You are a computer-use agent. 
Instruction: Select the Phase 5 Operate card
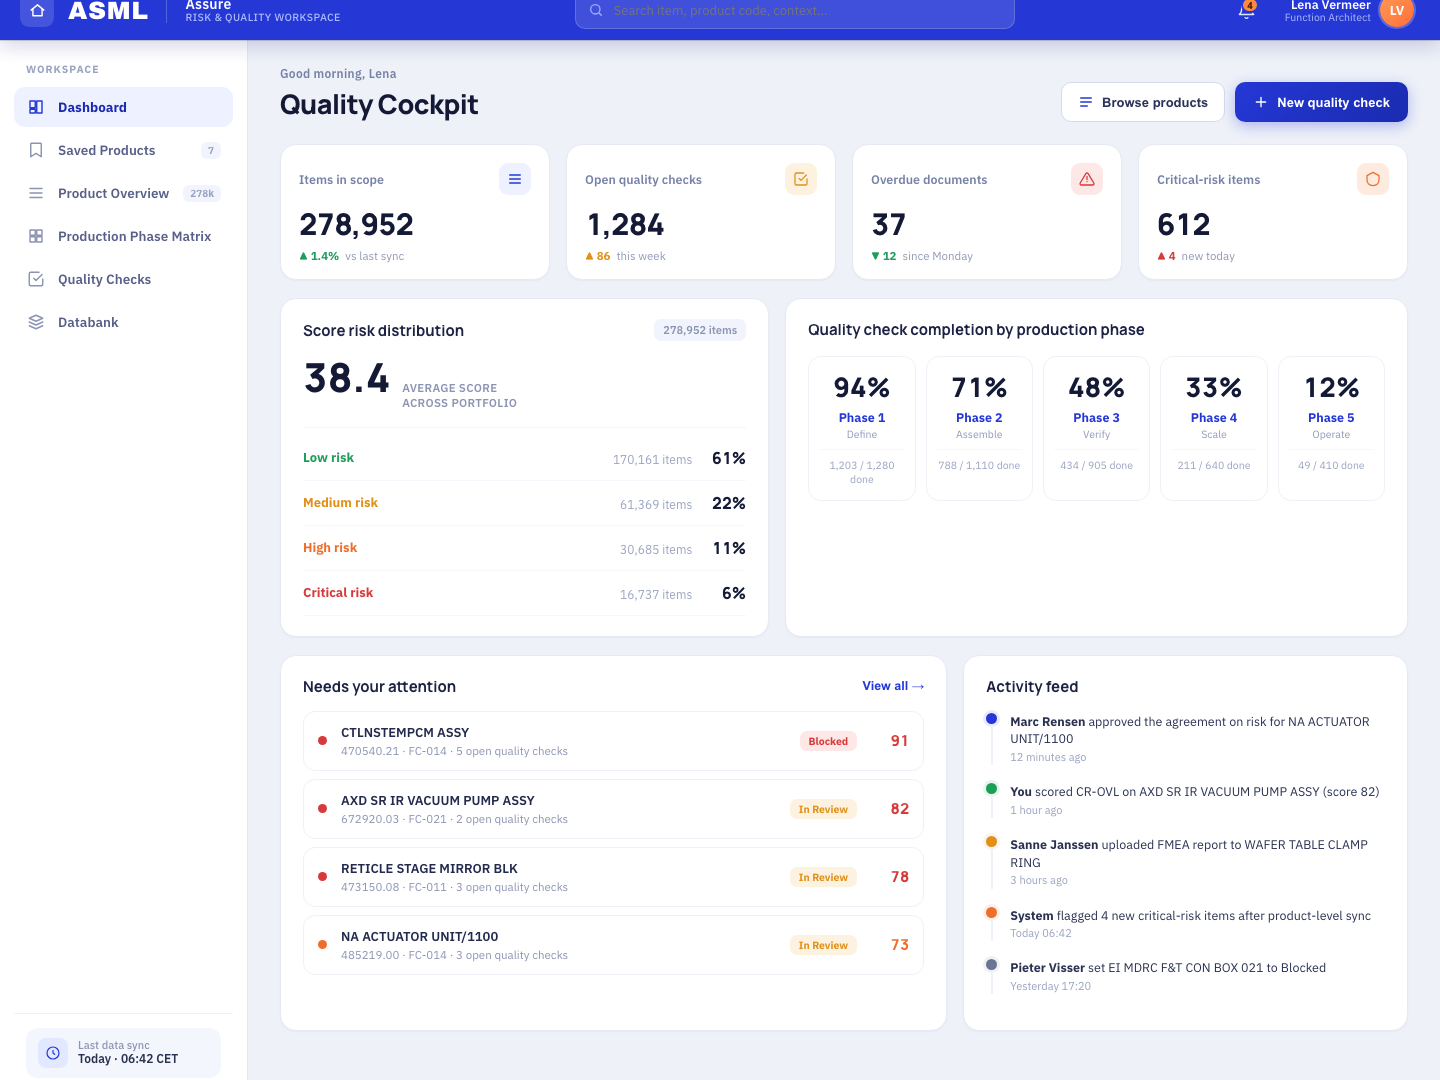[1331, 428]
